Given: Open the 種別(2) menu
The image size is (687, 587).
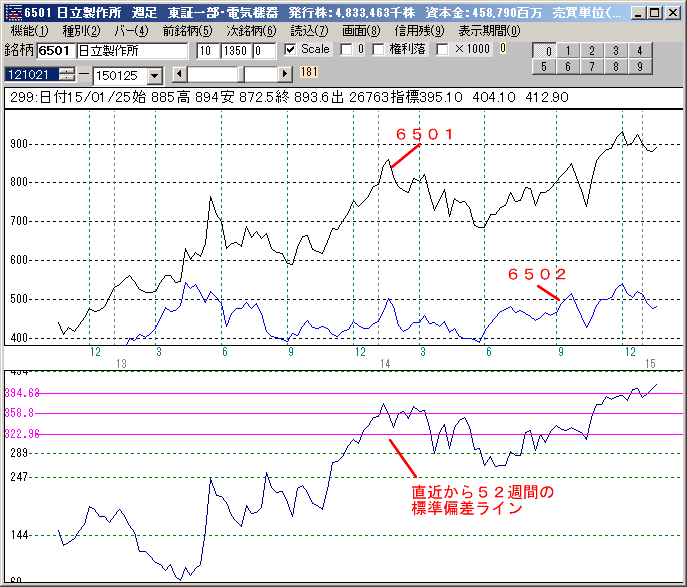Looking at the screenshot, I should 81,31.
